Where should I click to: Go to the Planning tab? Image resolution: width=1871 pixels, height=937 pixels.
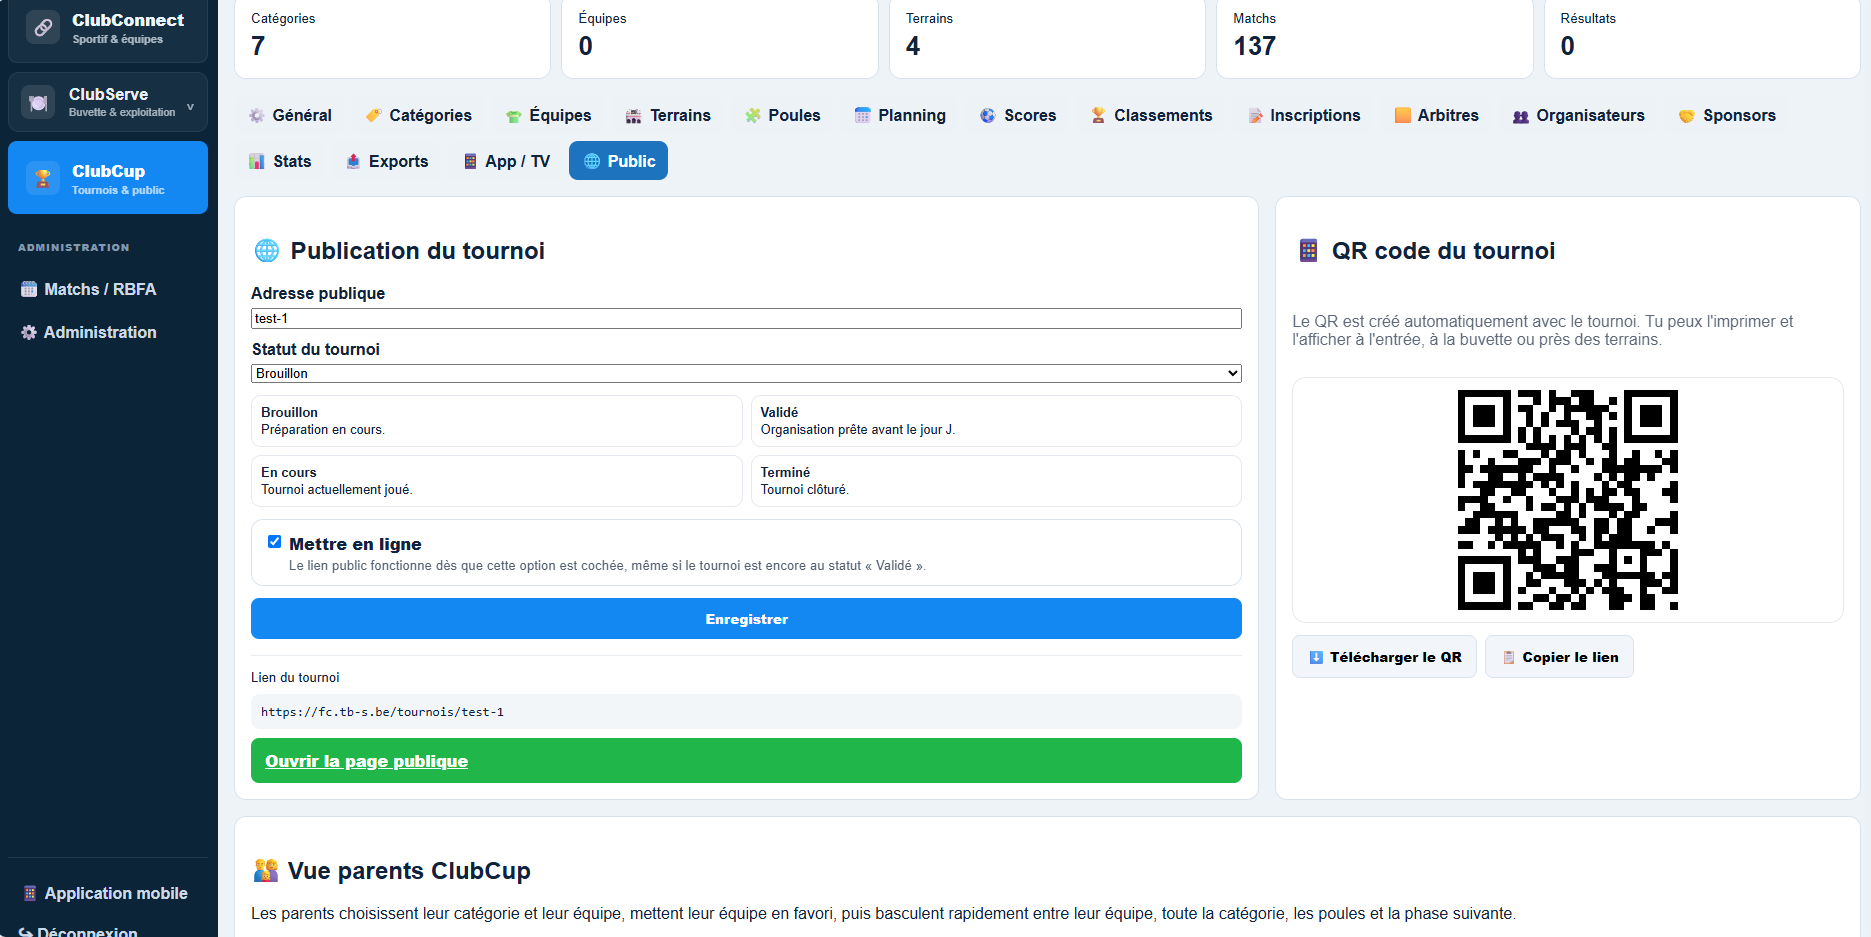[900, 115]
